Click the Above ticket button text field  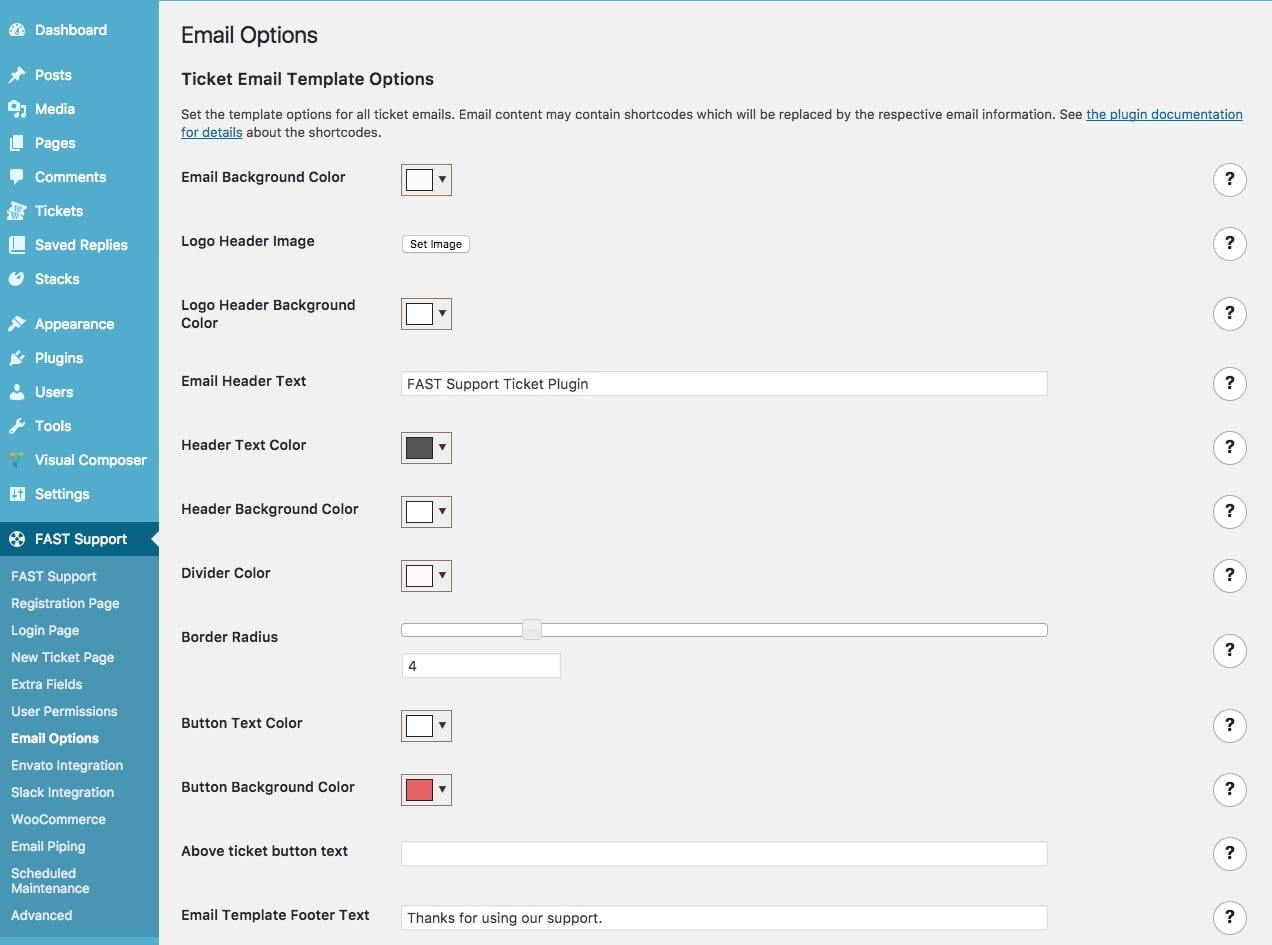[723, 853]
